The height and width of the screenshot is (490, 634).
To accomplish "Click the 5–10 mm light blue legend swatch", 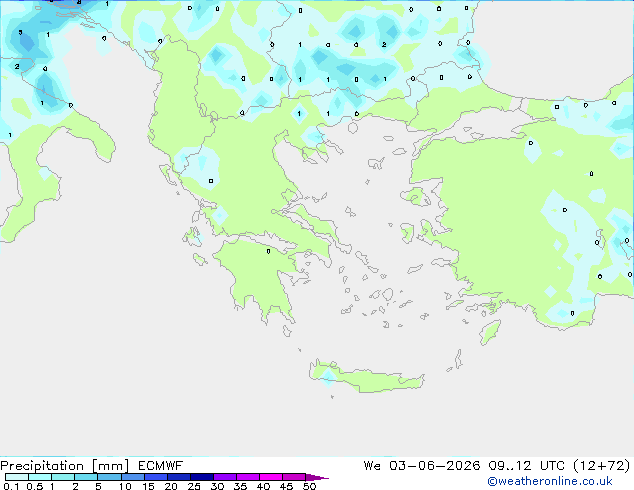I will click(109, 477).
